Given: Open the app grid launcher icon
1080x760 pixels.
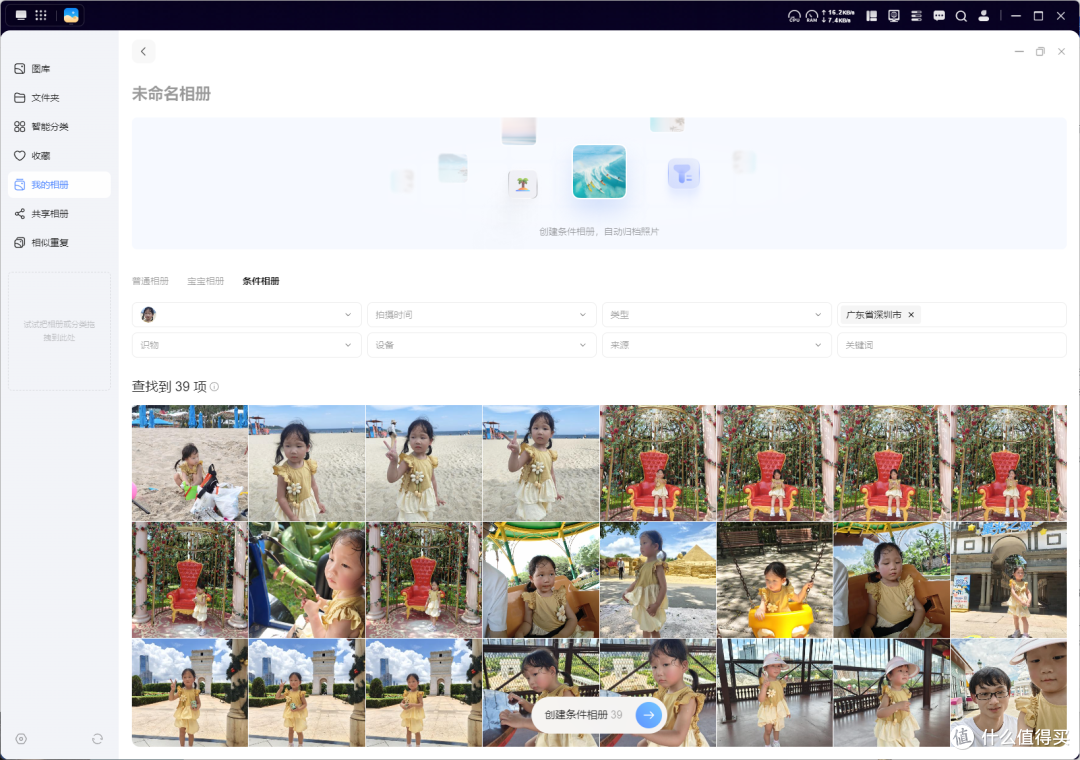Looking at the screenshot, I should pos(41,15).
